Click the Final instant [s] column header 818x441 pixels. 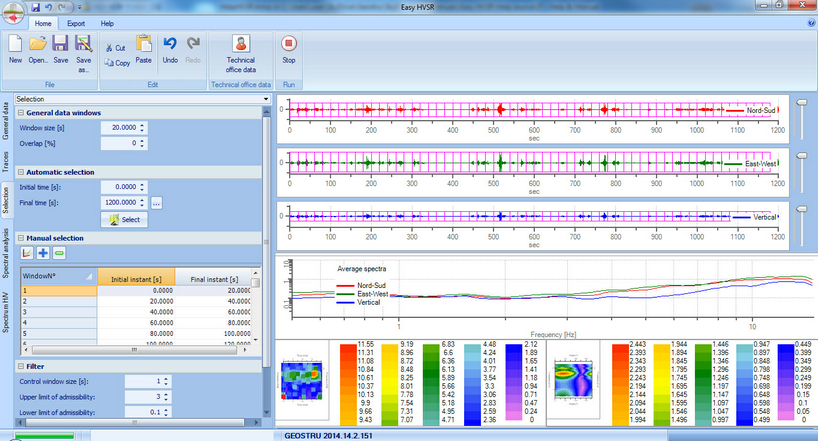click(213, 277)
